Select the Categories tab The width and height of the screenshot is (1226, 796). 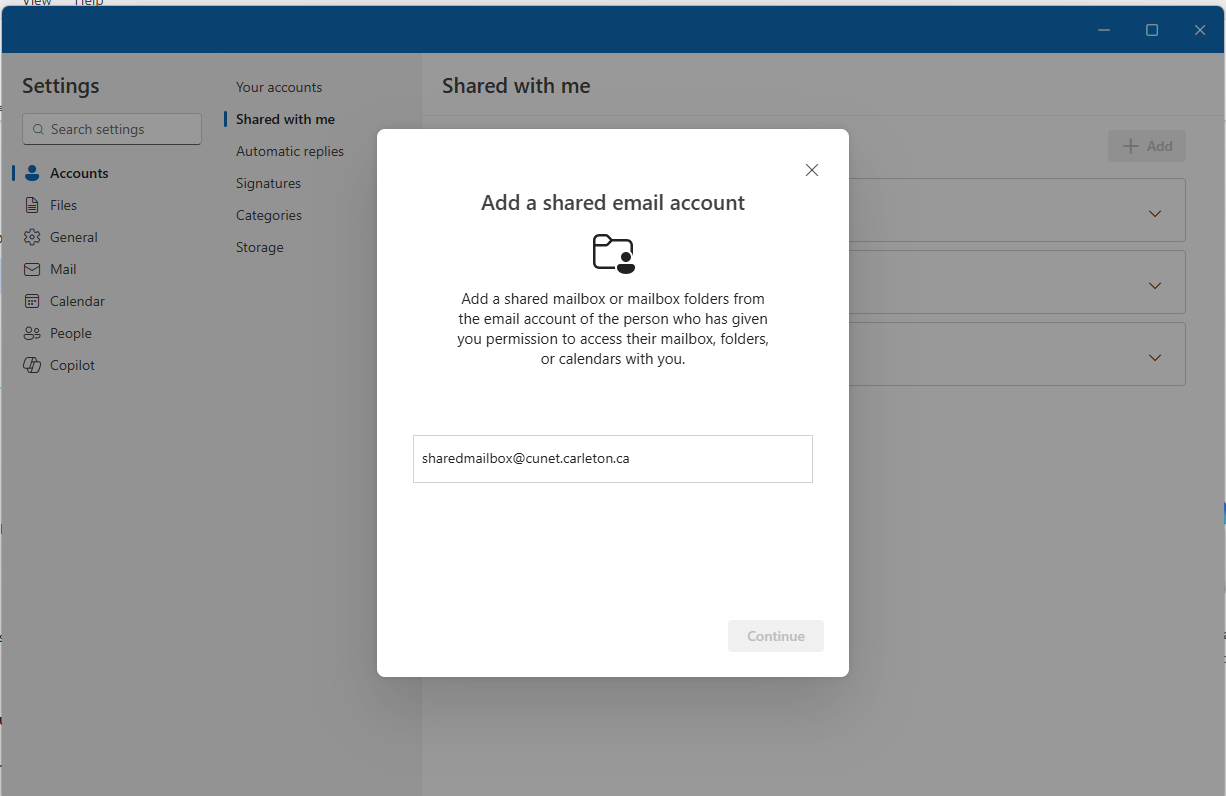[x=269, y=215]
